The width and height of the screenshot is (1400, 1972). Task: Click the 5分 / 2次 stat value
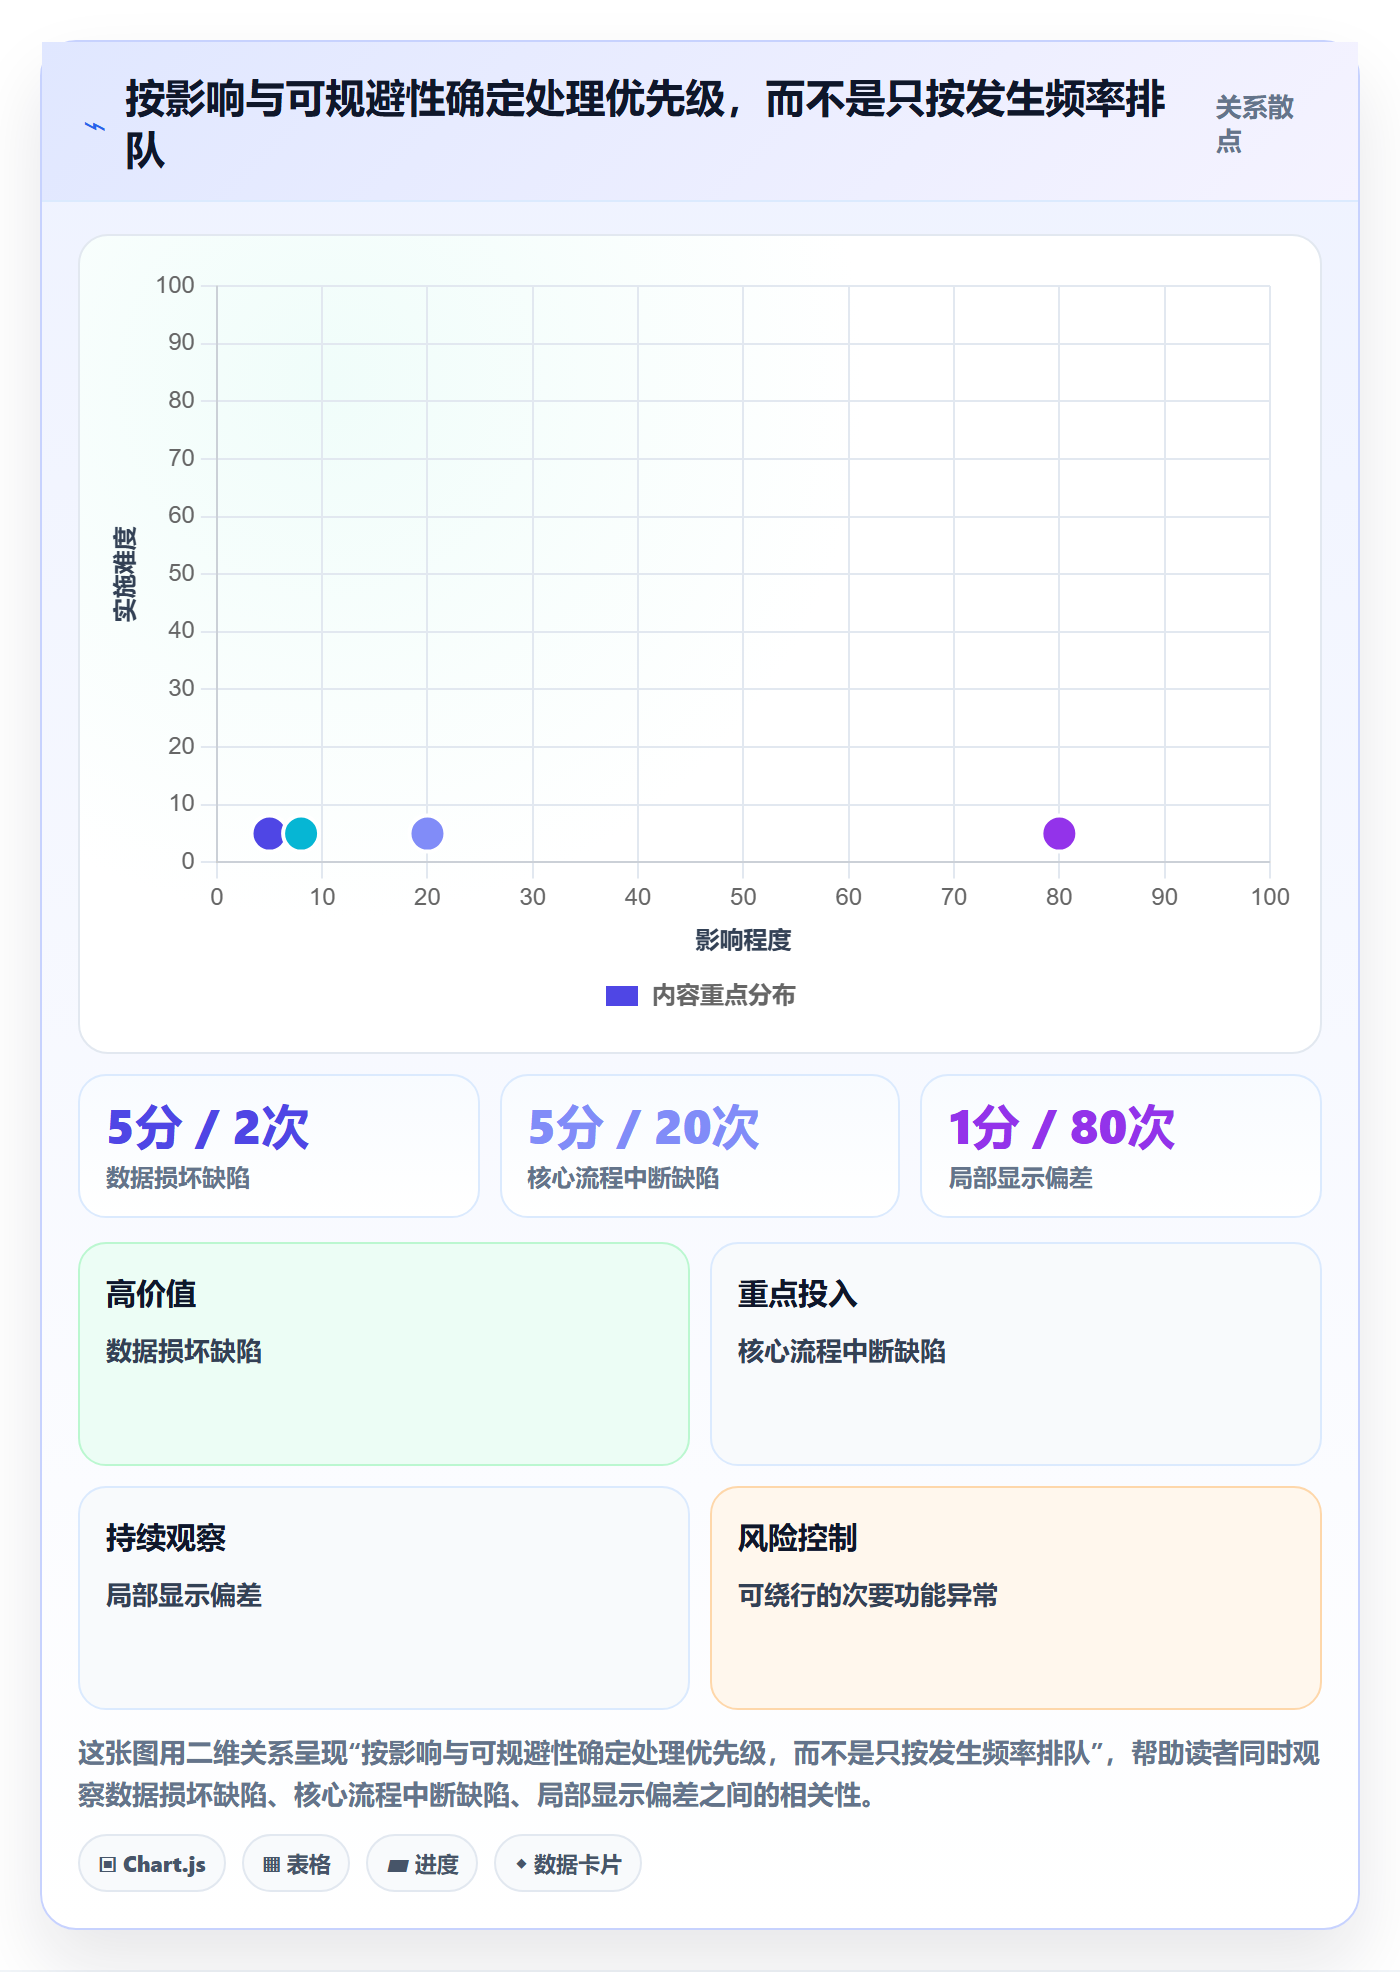point(208,1128)
